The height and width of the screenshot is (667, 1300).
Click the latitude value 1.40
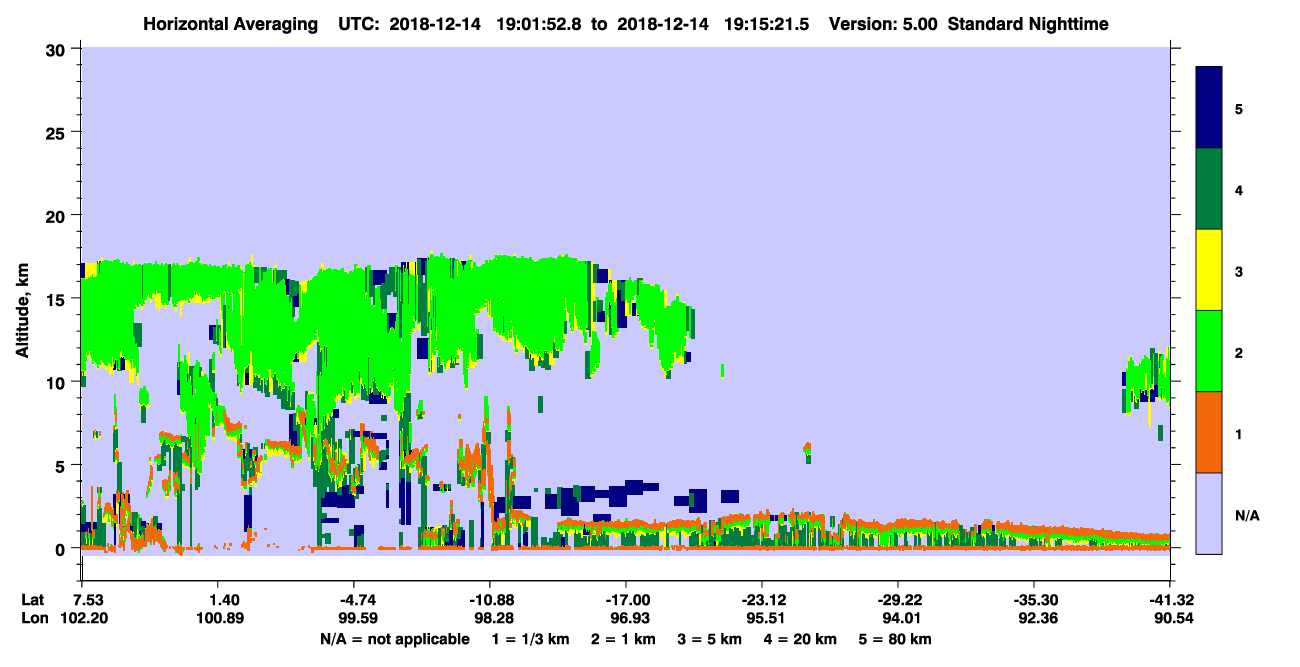coord(218,599)
